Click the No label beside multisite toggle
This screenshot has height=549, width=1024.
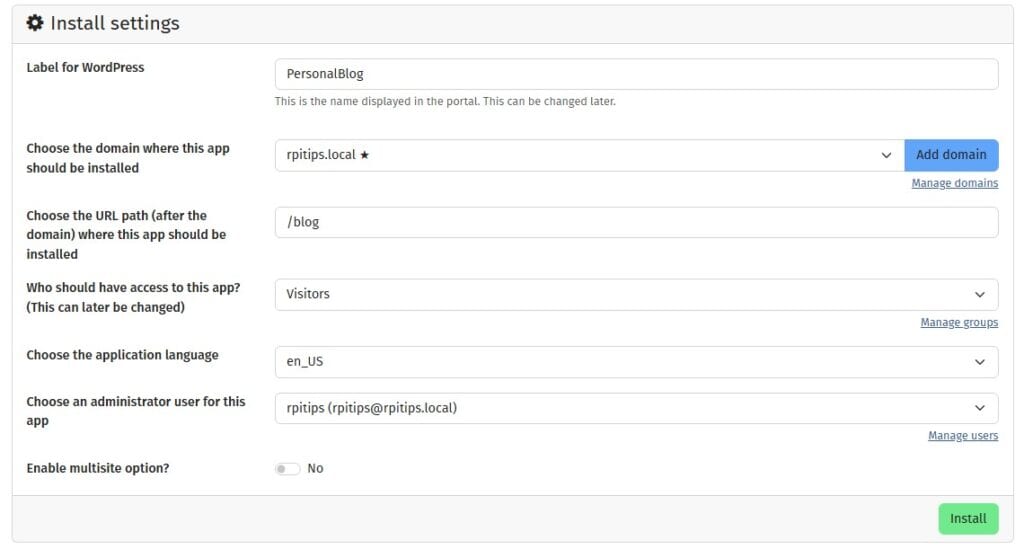315,469
